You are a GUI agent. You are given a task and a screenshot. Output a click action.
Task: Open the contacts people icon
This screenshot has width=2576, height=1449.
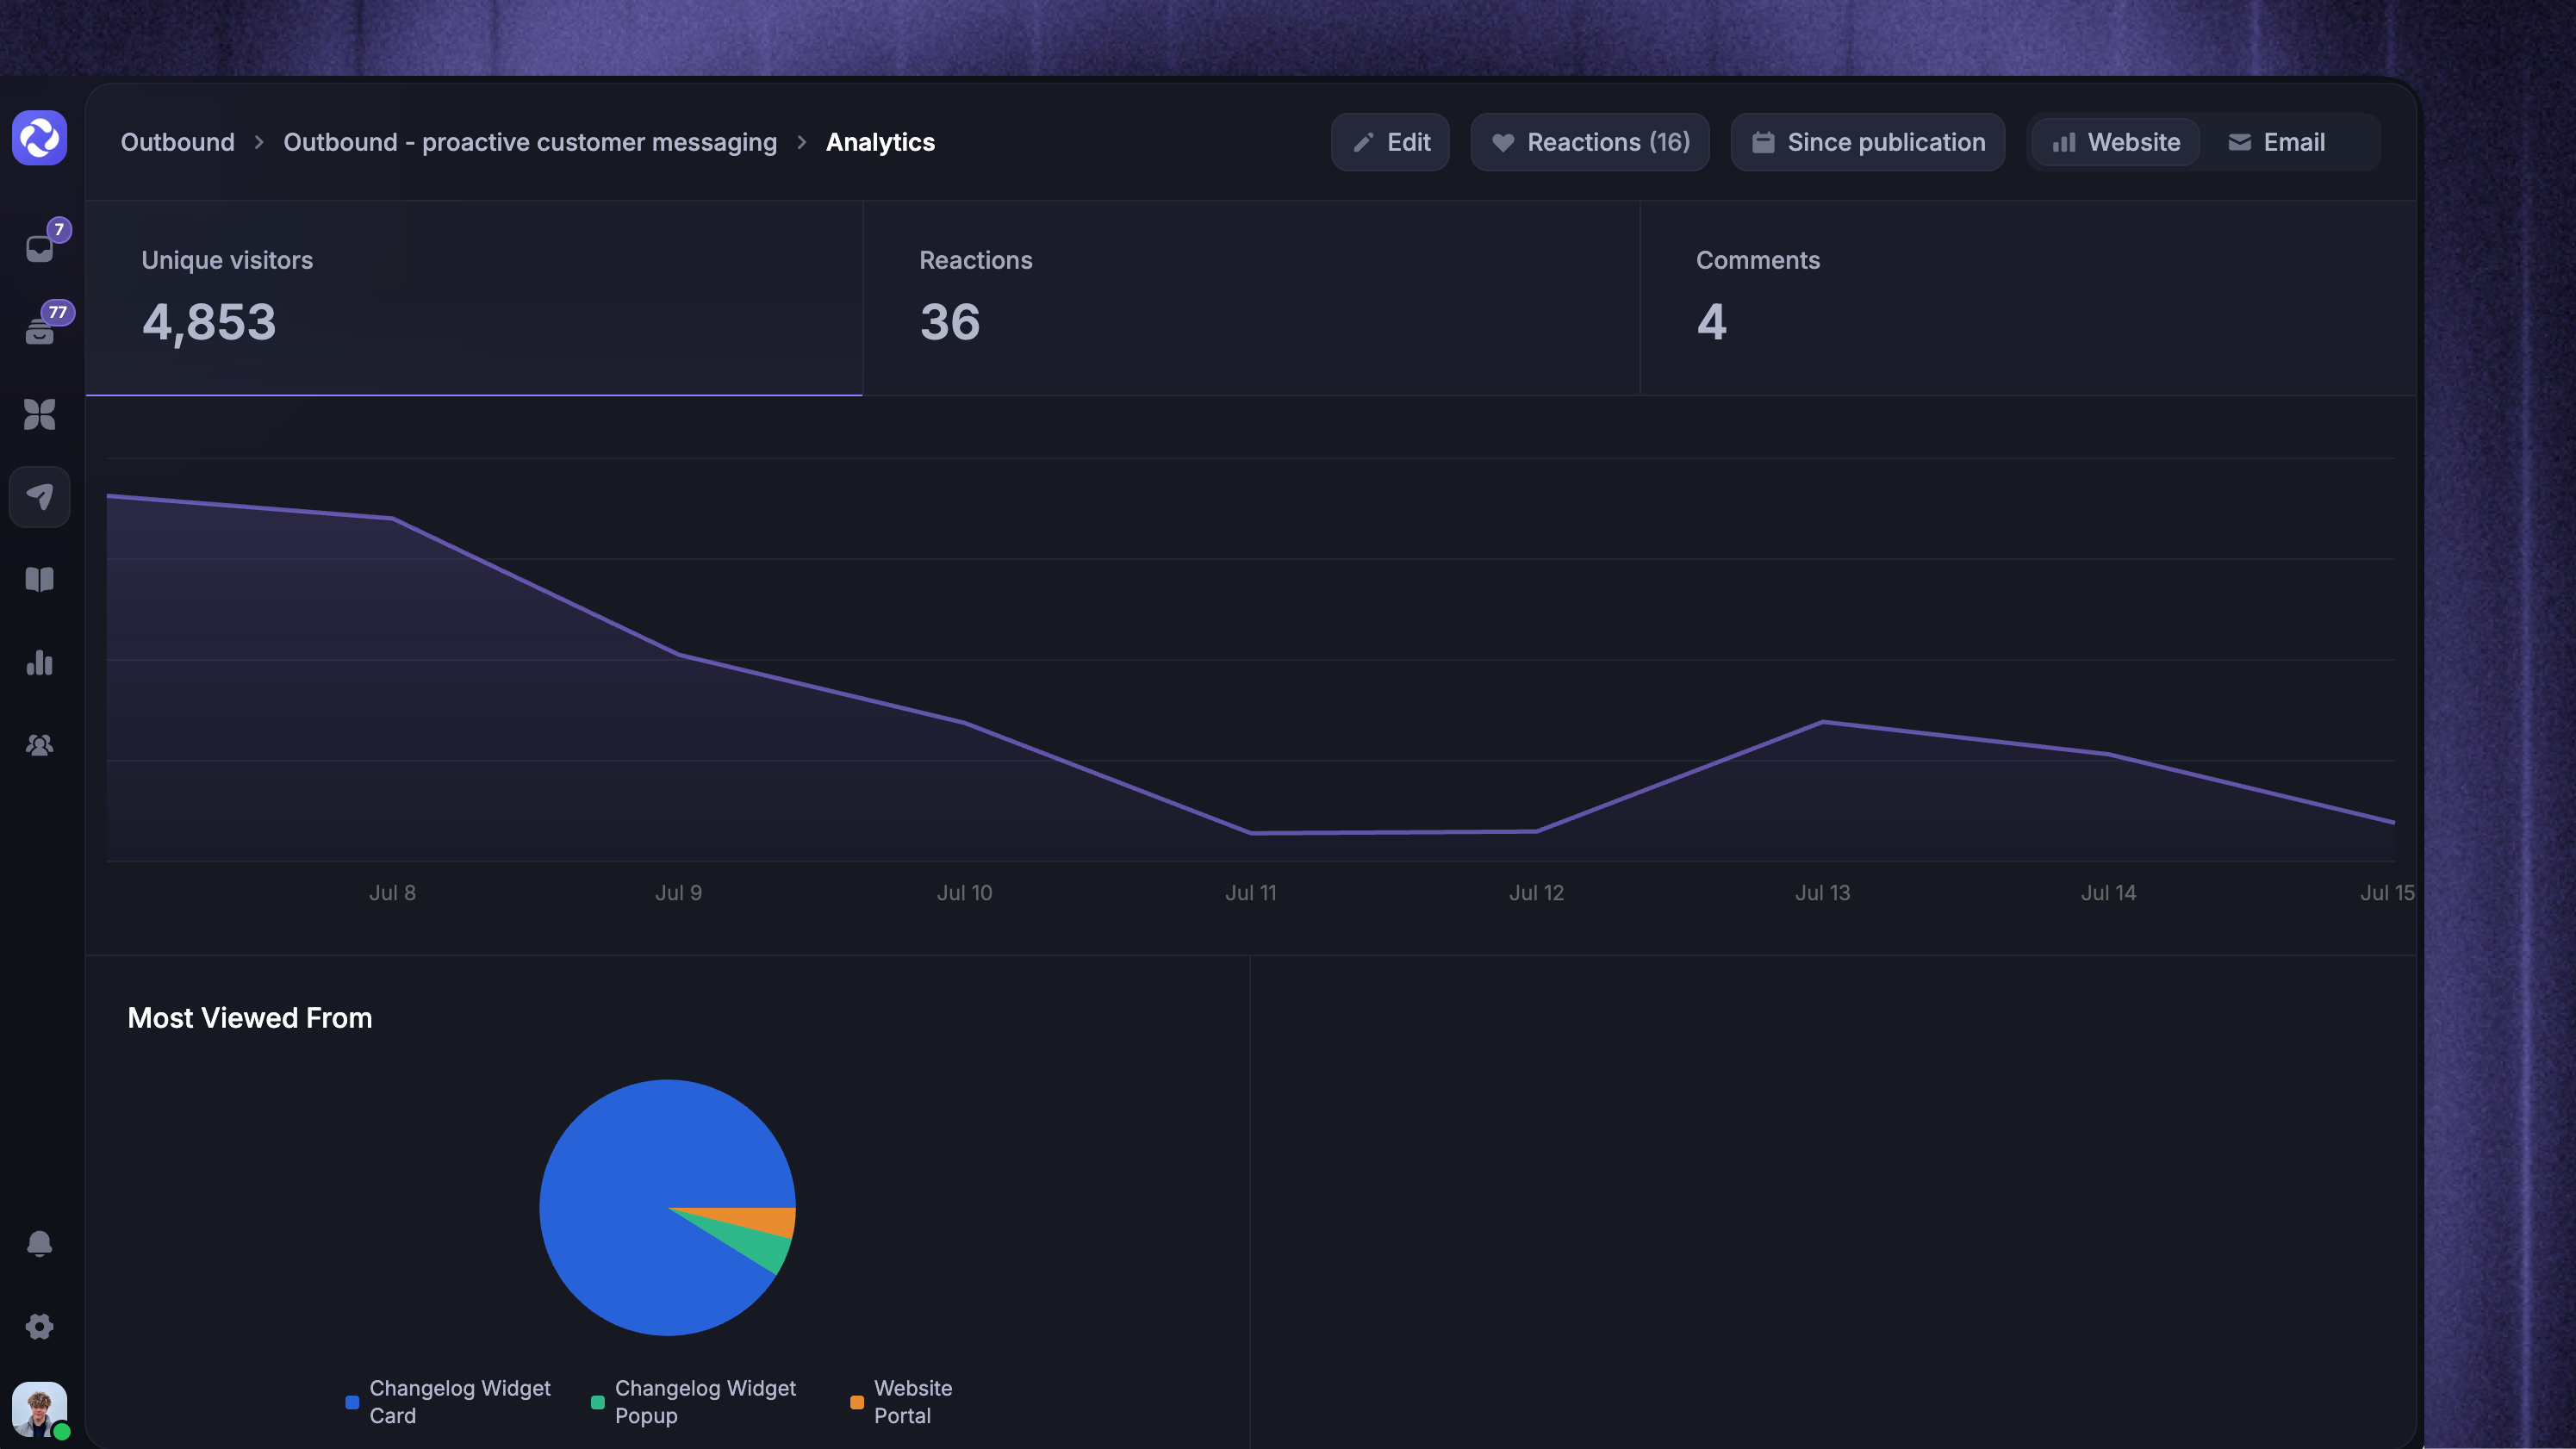tap(40, 745)
